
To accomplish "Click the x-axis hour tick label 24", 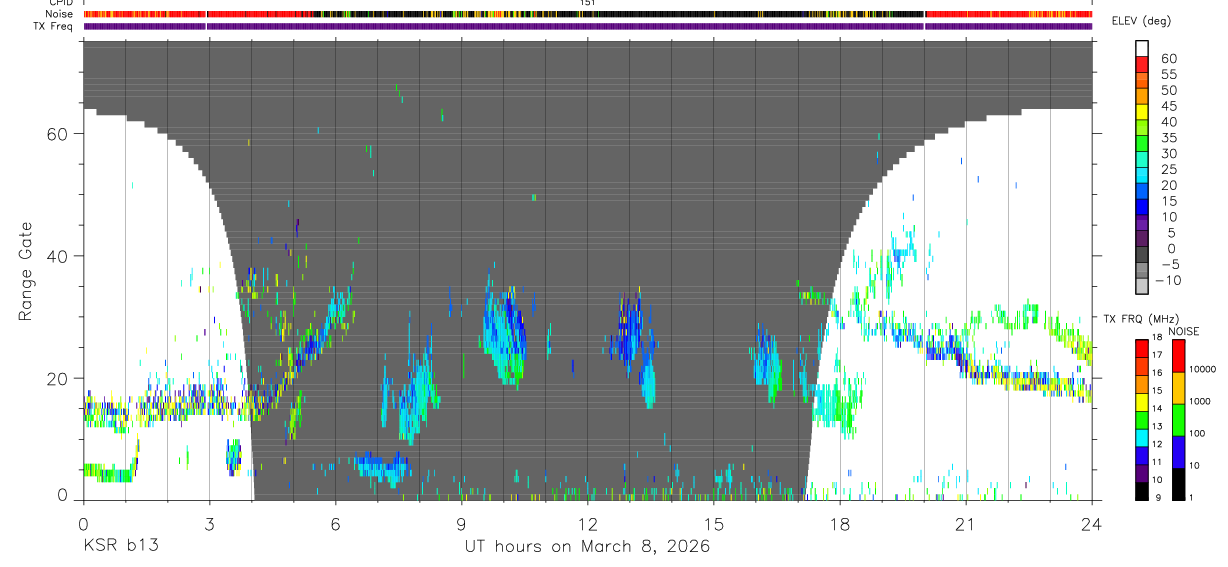I will [1092, 524].
